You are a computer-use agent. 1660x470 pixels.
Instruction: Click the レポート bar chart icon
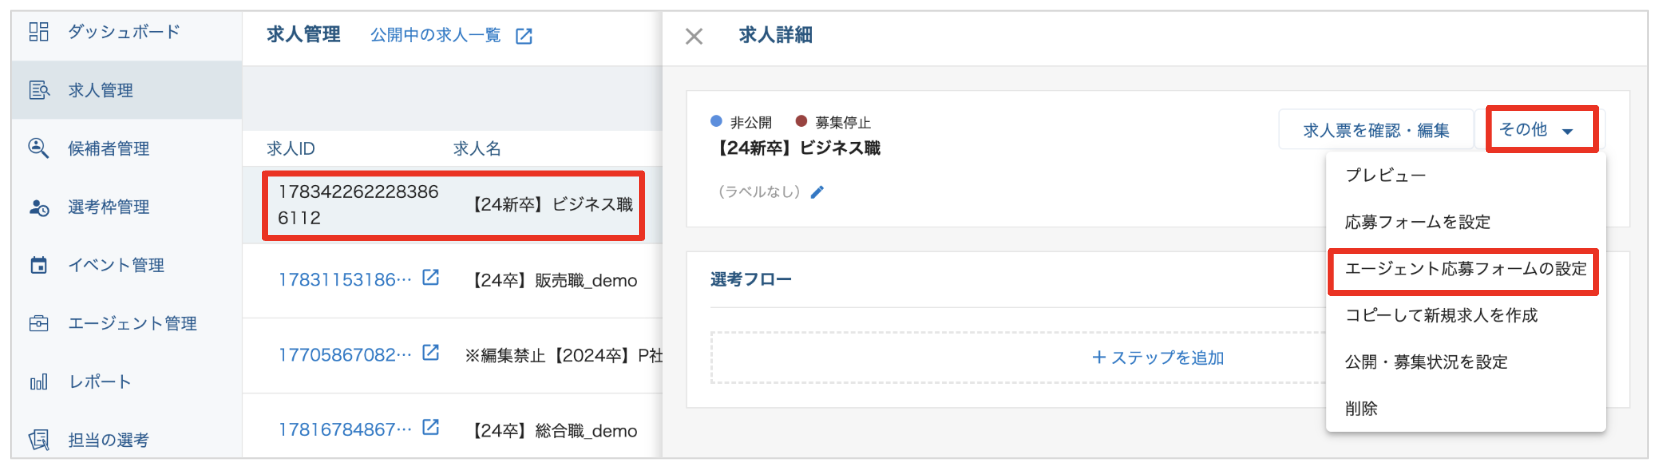click(x=39, y=382)
